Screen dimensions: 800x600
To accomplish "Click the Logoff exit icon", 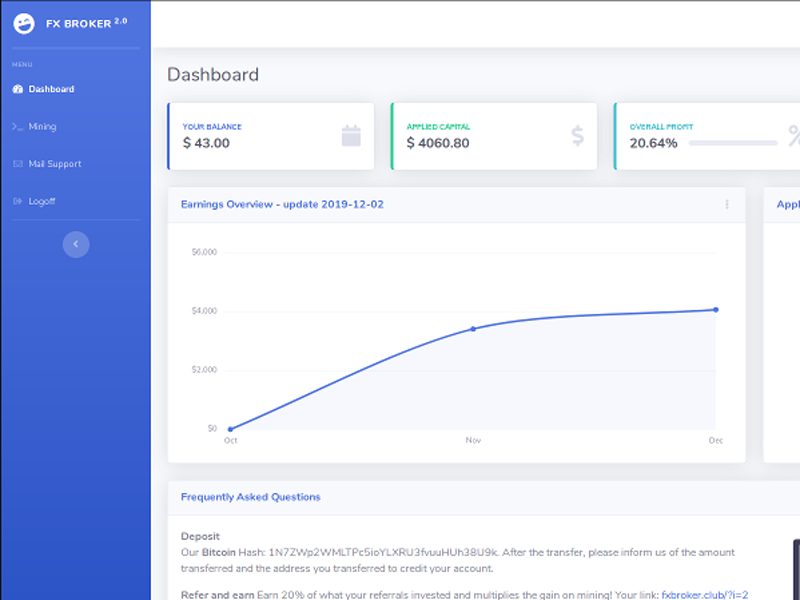I will pos(17,201).
